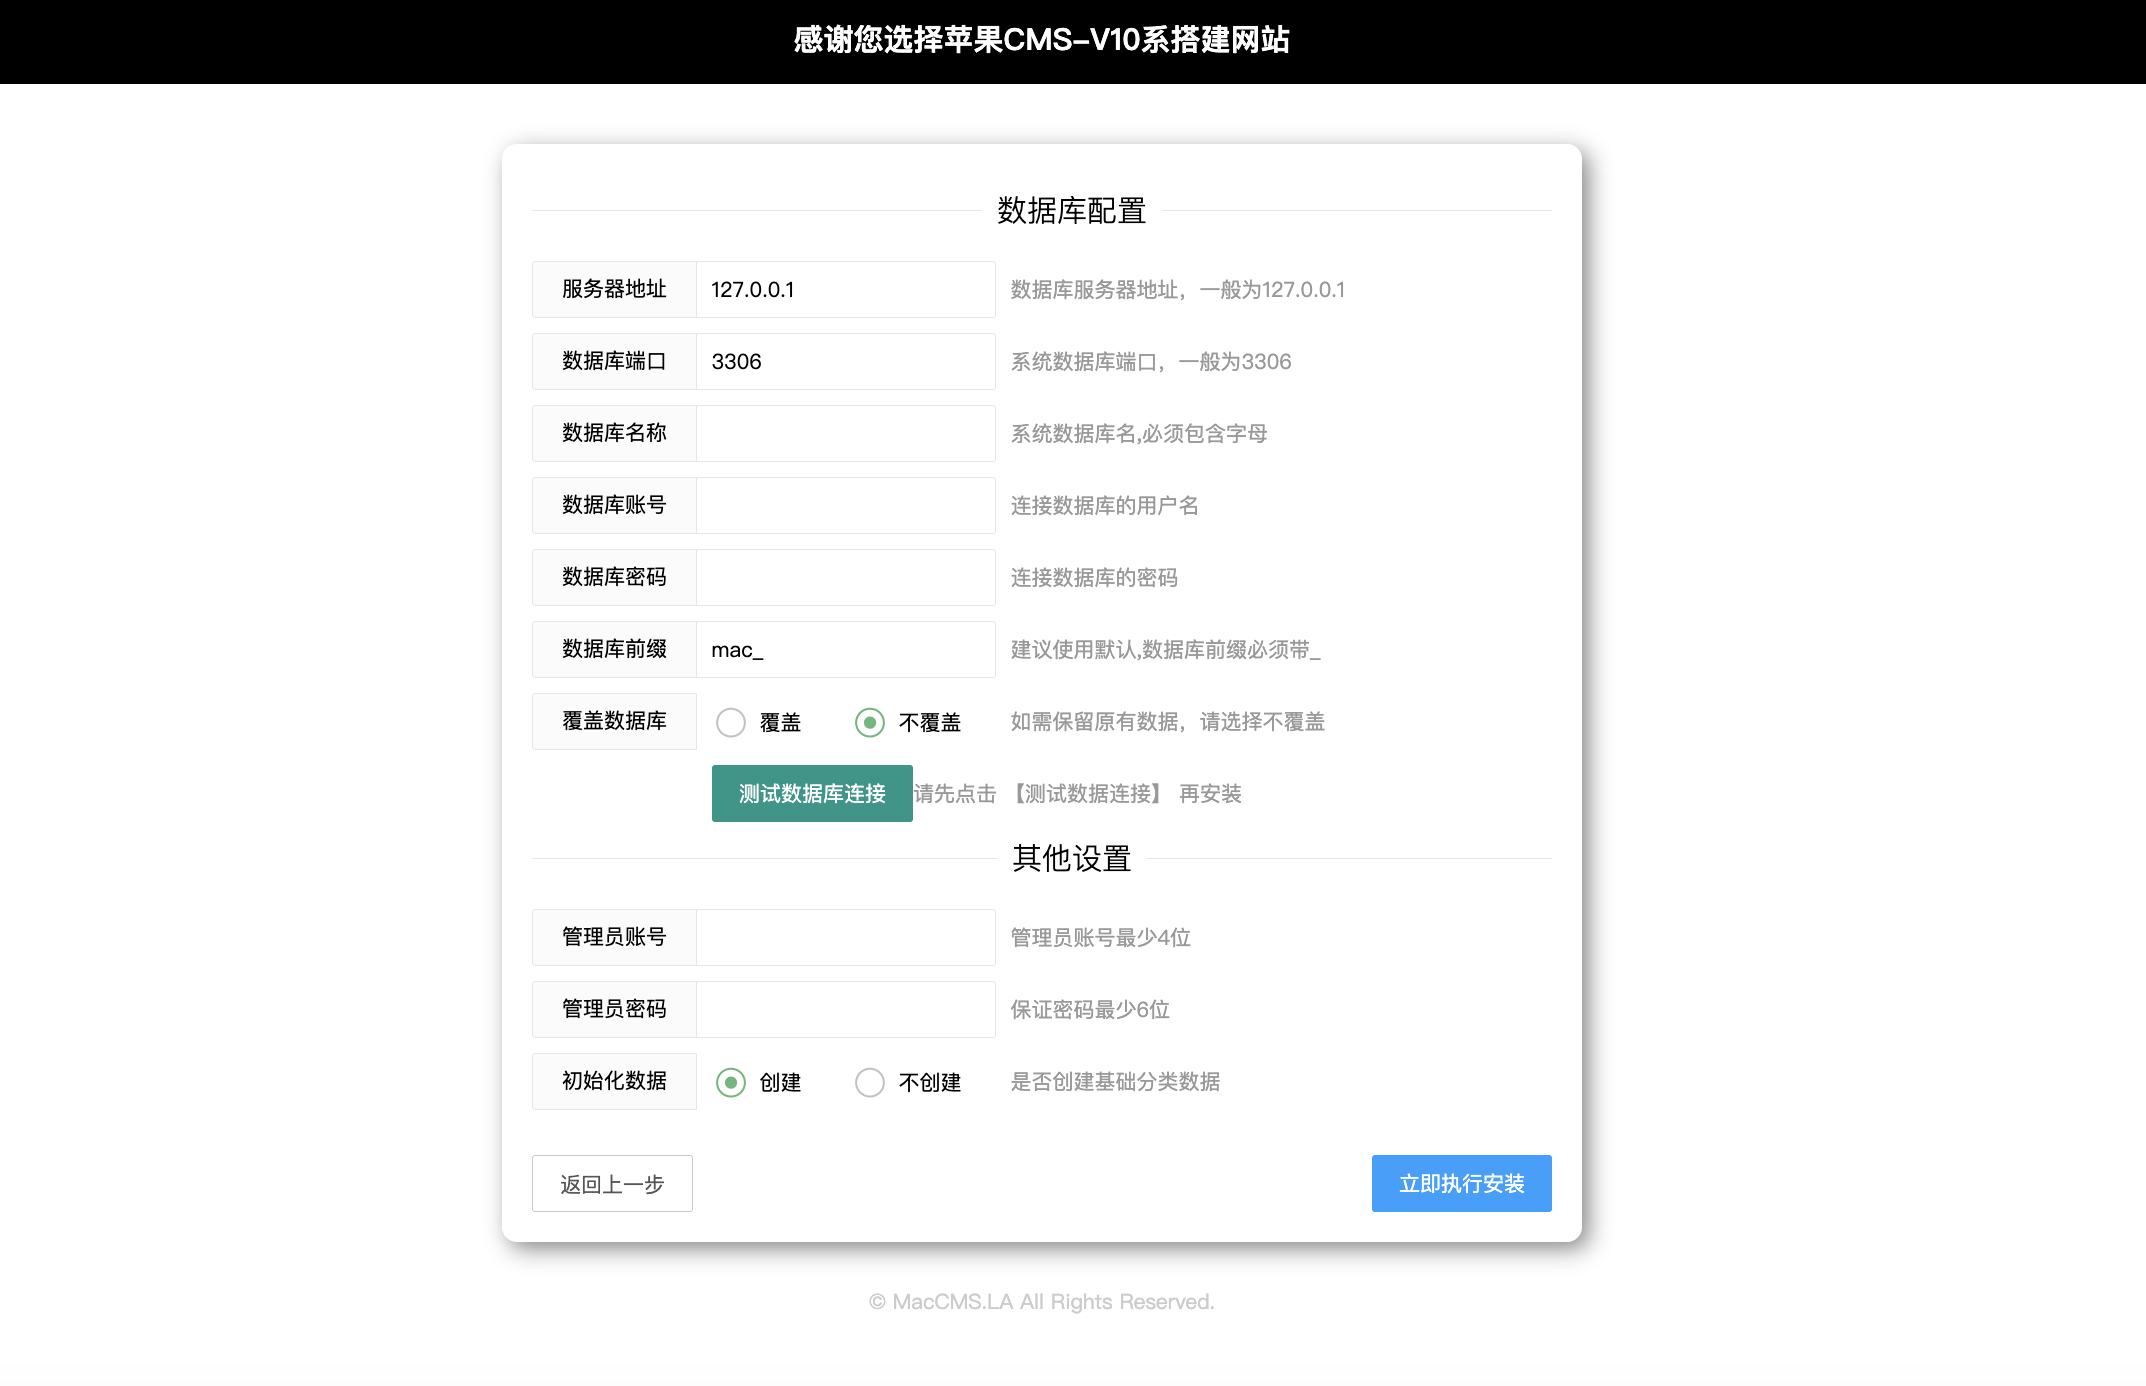
Task: Select the 不覆盖 radio option
Action: (870, 722)
